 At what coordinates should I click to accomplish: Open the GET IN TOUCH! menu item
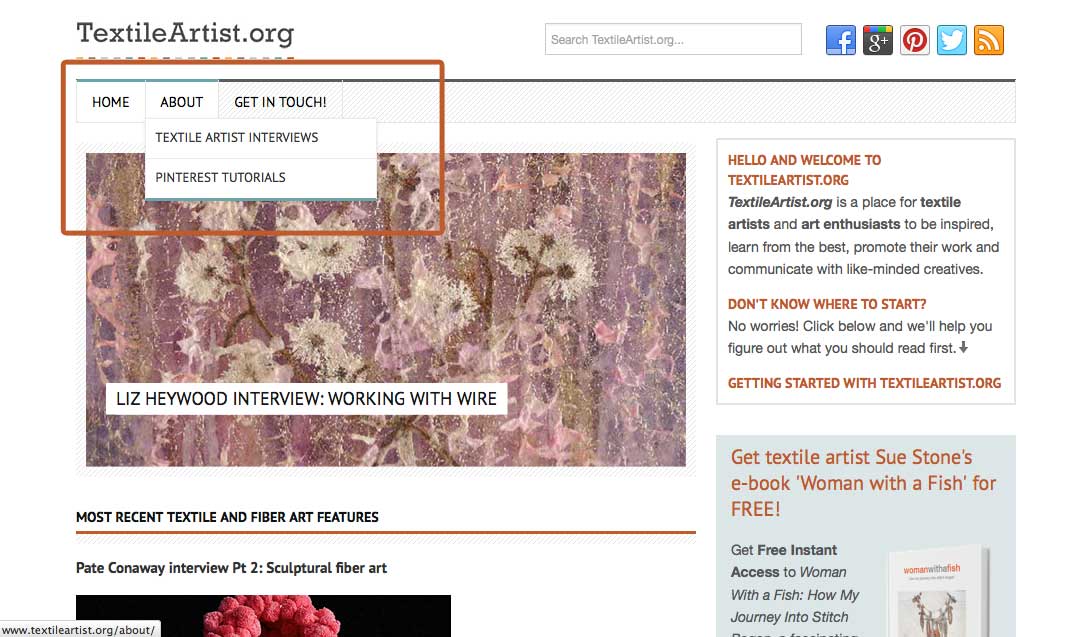click(x=280, y=102)
